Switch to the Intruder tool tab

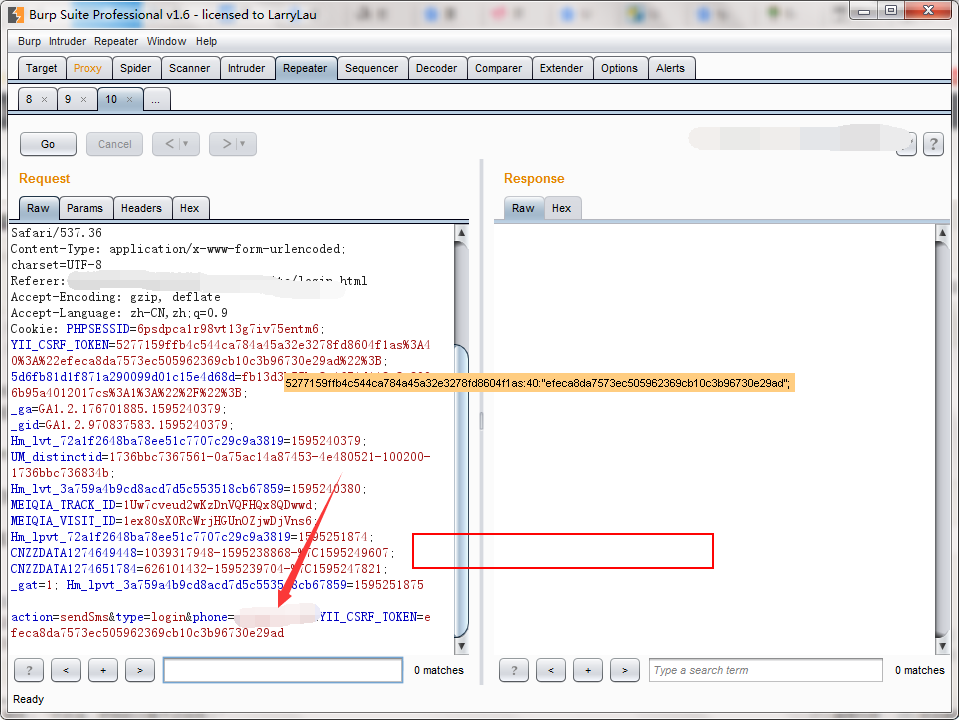[x=246, y=68]
